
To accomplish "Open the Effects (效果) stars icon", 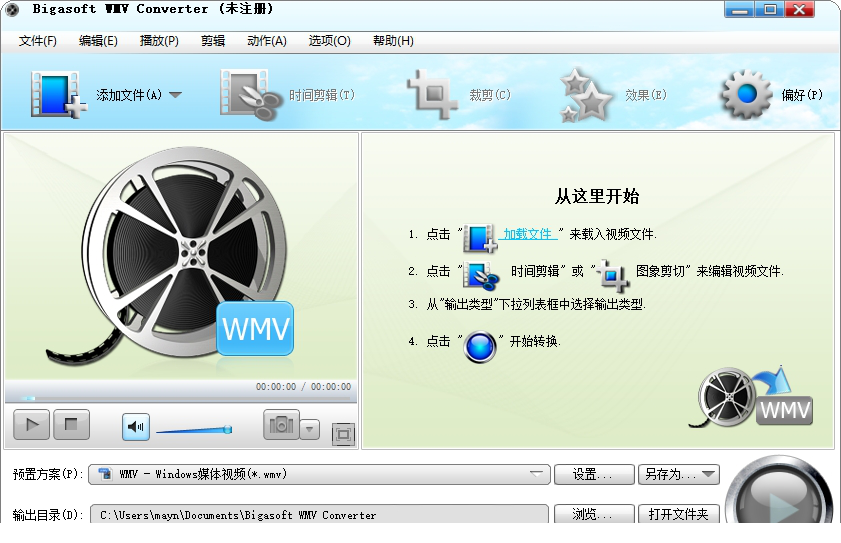I will (586, 95).
